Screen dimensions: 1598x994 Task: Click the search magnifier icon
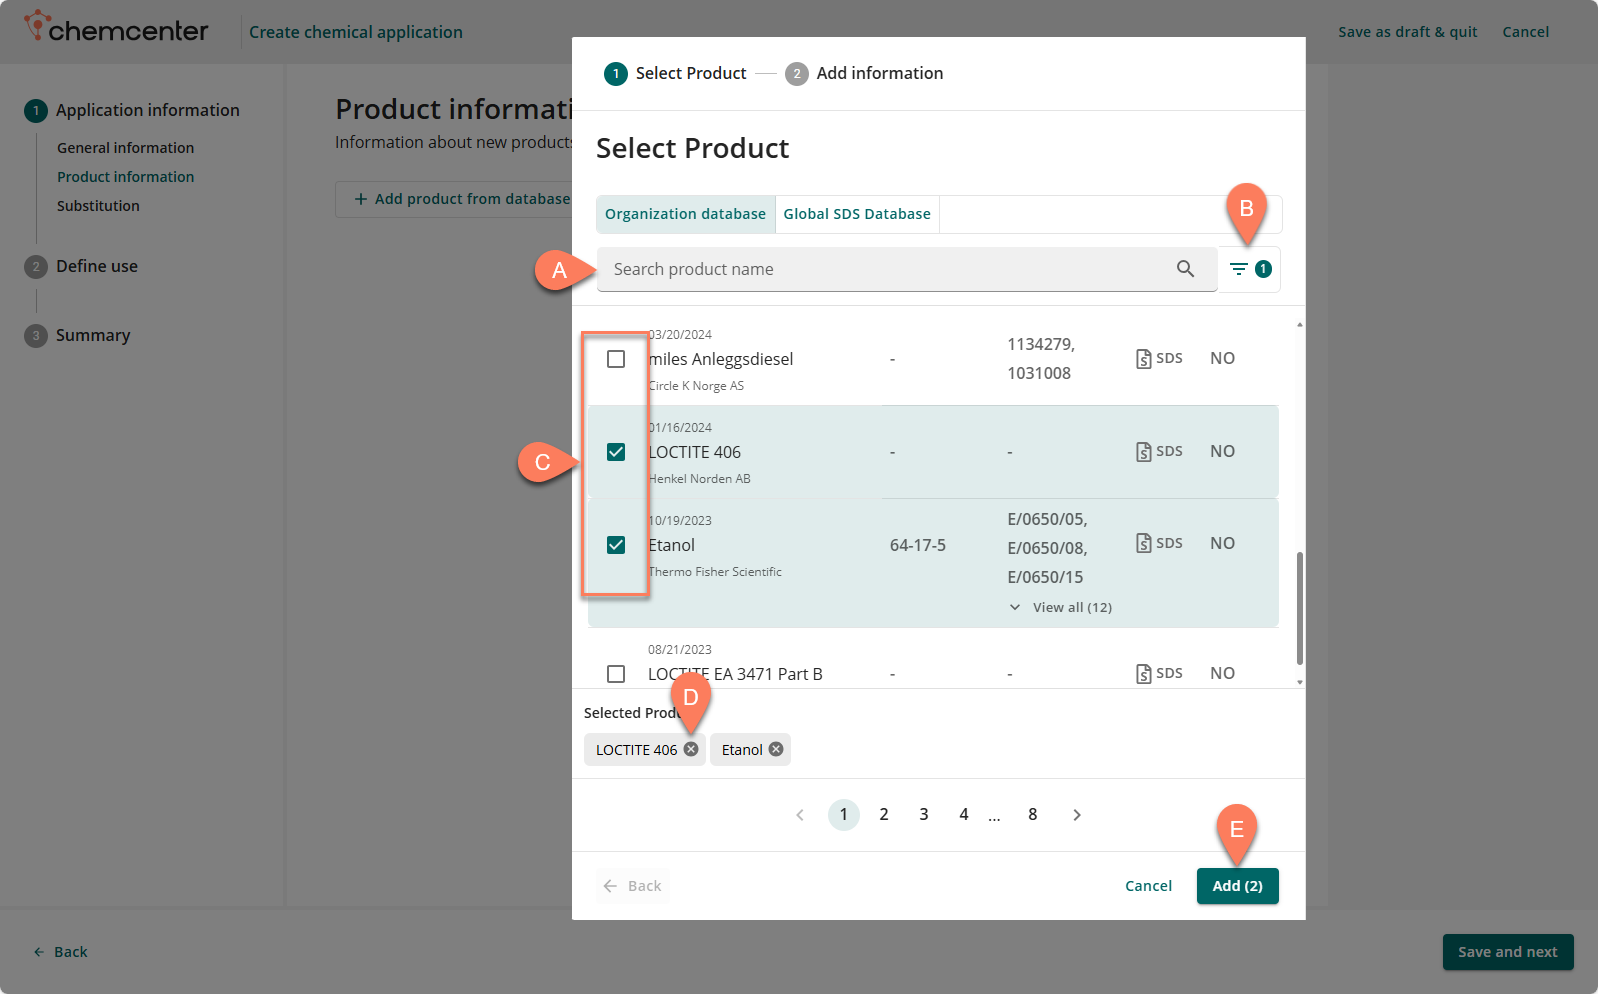[x=1185, y=269]
